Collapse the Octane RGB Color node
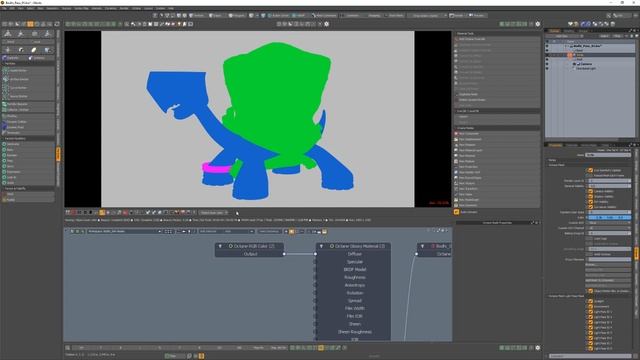The width and height of the screenshot is (640, 360). click(x=220, y=246)
